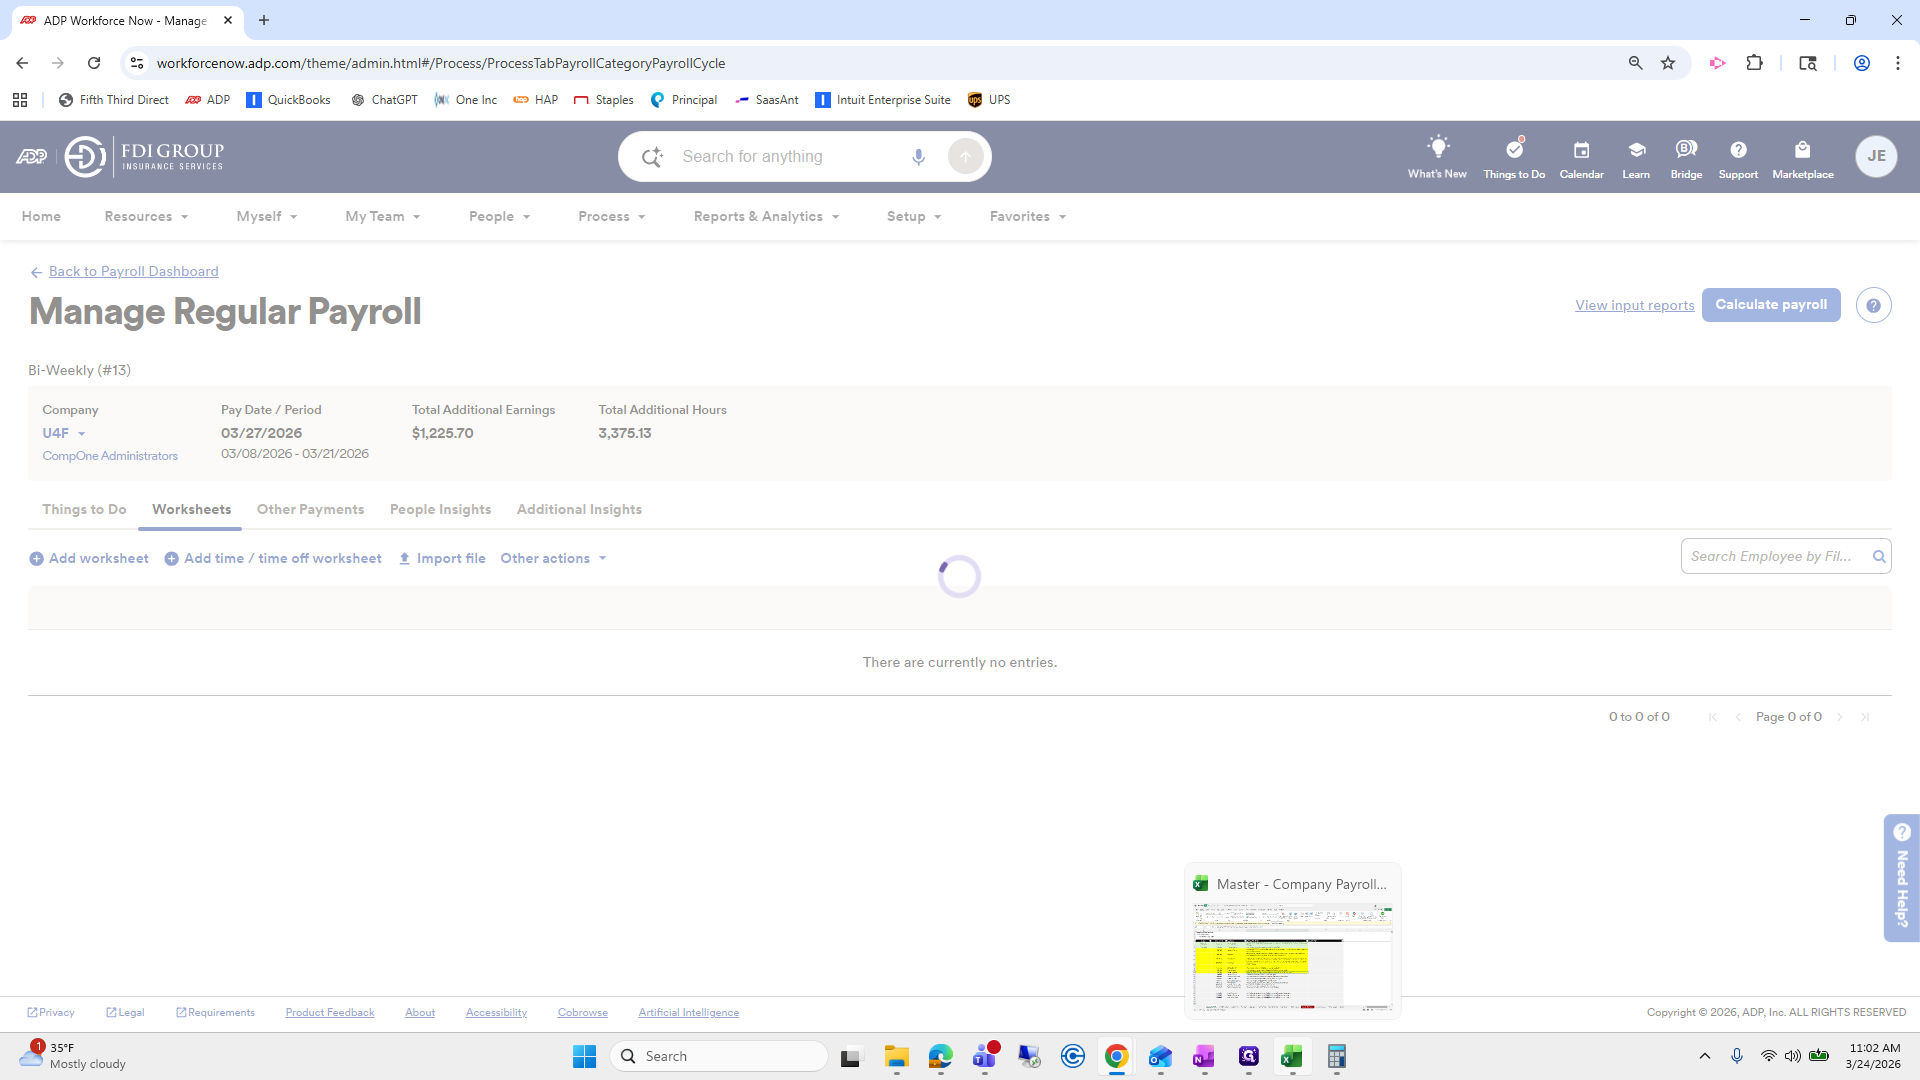Expand the Process navigation menu

point(611,217)
